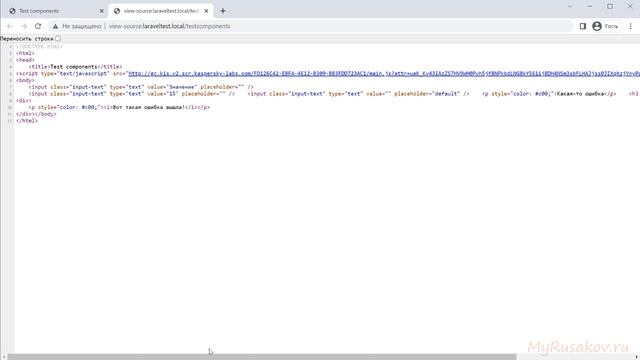Click the not secure warning icon
The width and height of the screenshot is (640, 360).
point(56,26)
